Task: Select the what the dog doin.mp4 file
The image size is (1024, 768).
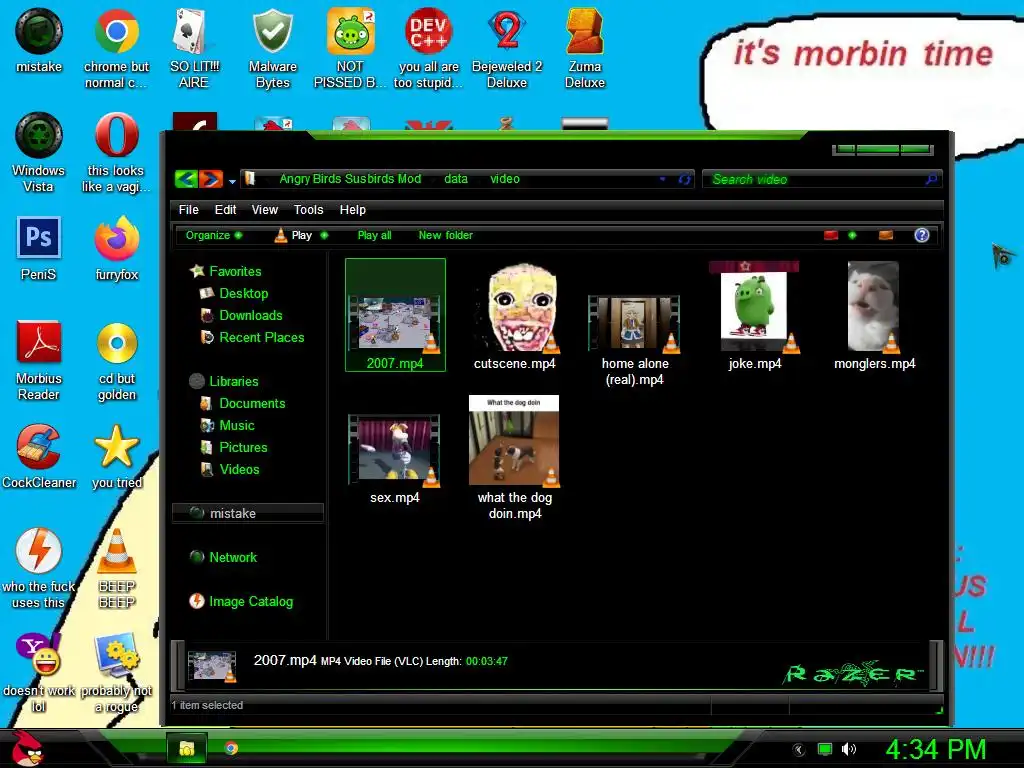Action: (x=515, y=457)
